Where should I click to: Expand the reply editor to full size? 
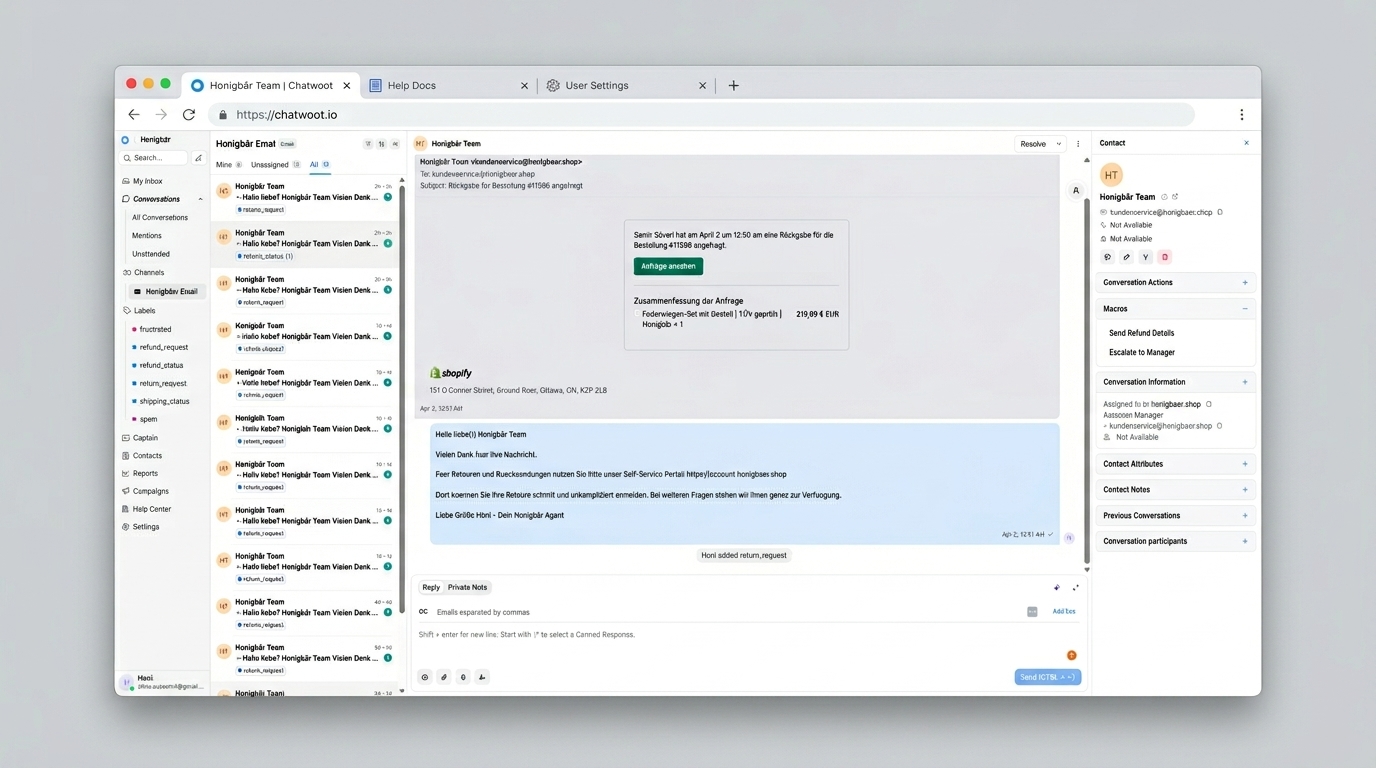(1076, 588)
